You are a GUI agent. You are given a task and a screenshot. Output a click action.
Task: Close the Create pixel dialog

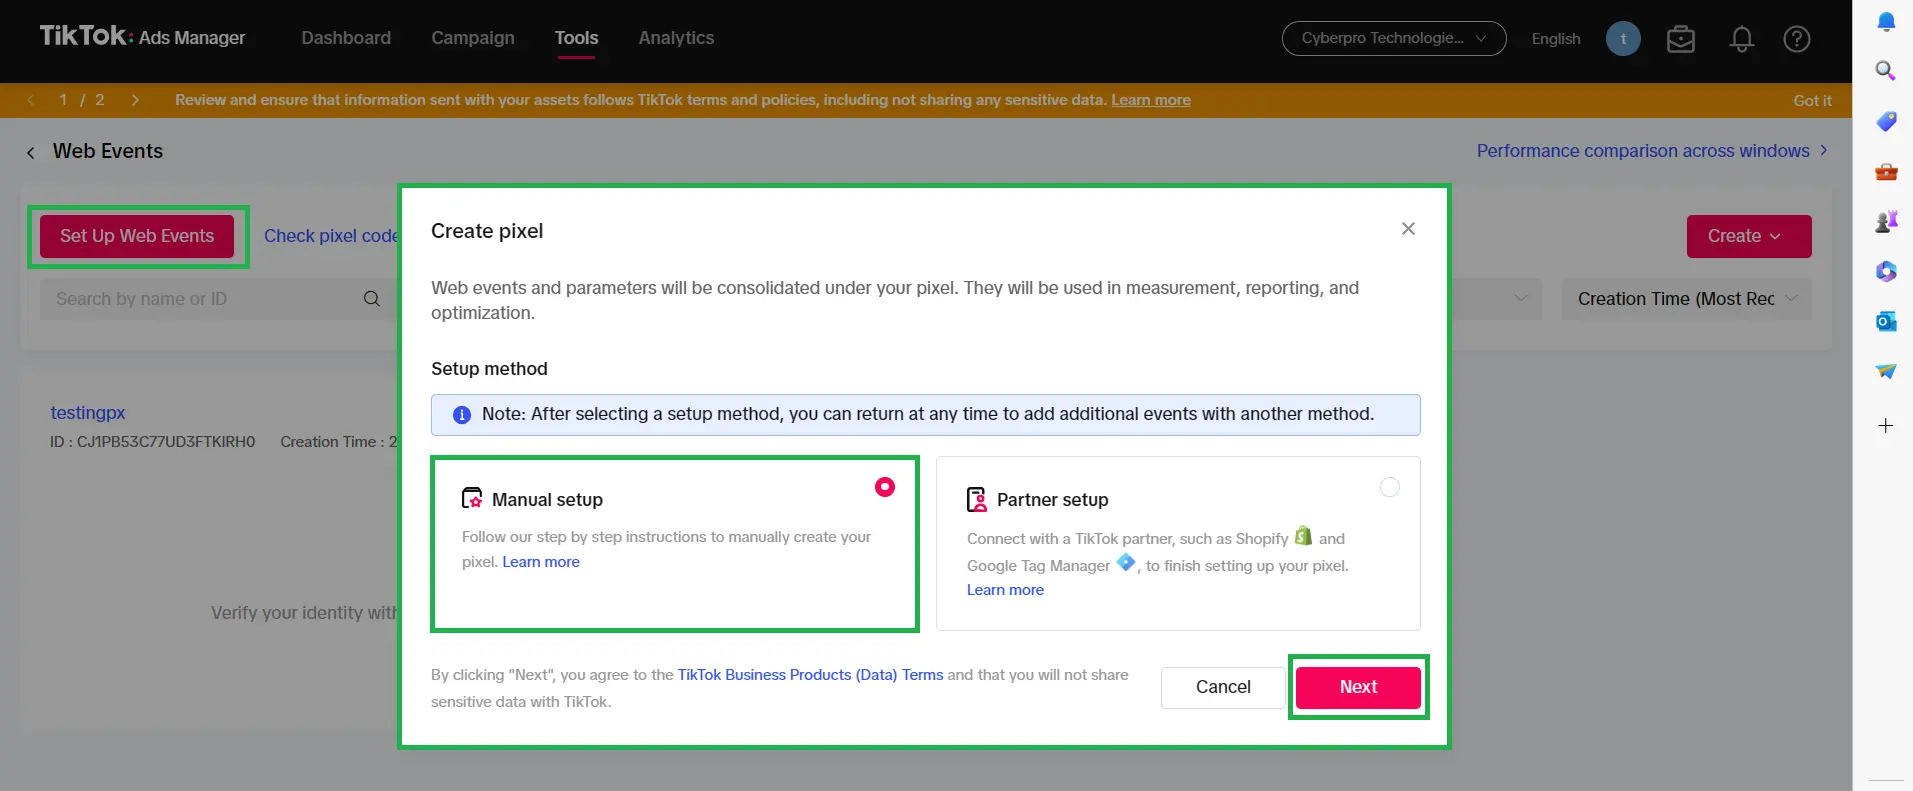pyautogui.click(x=1408, y=229)
